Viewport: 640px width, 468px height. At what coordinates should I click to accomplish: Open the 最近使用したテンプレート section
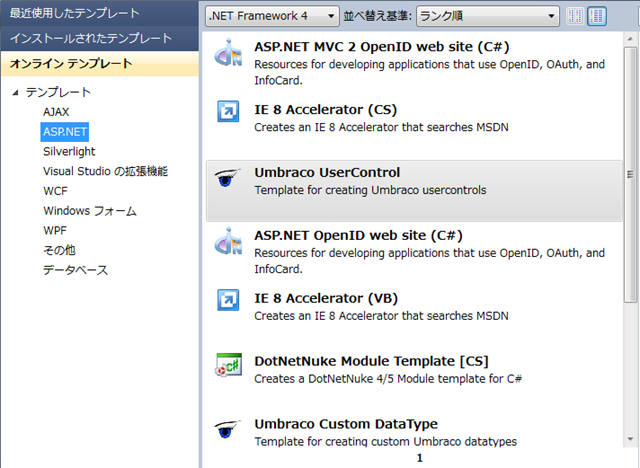[x=100, y=13]
